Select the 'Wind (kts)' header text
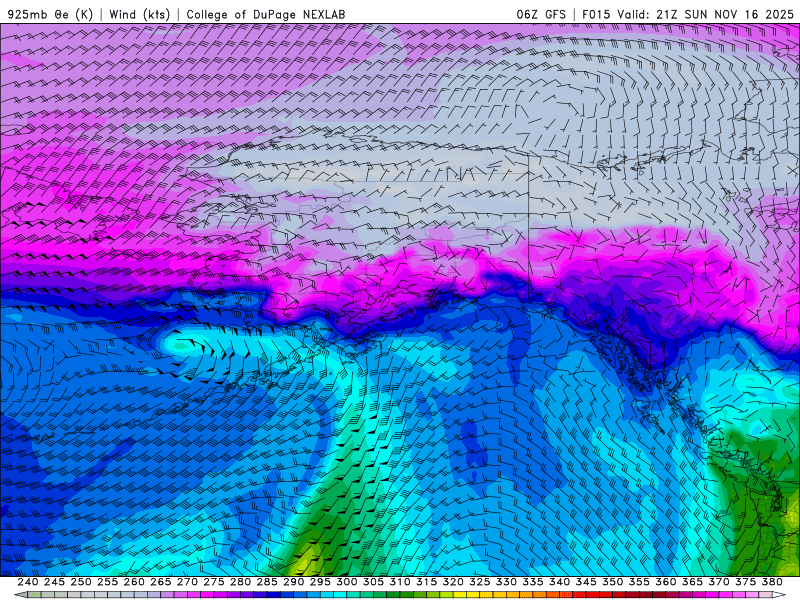800x600 pixels. [x=140, y=14]
